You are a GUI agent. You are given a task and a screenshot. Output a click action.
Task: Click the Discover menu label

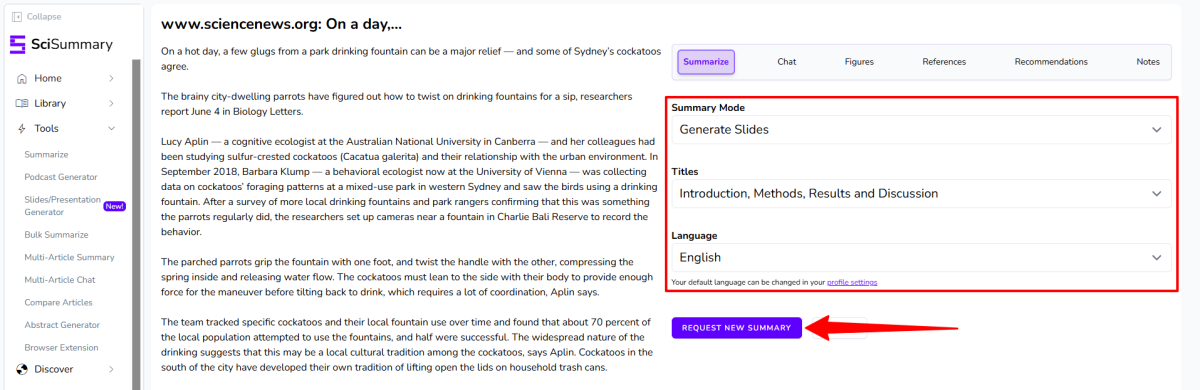54,369
